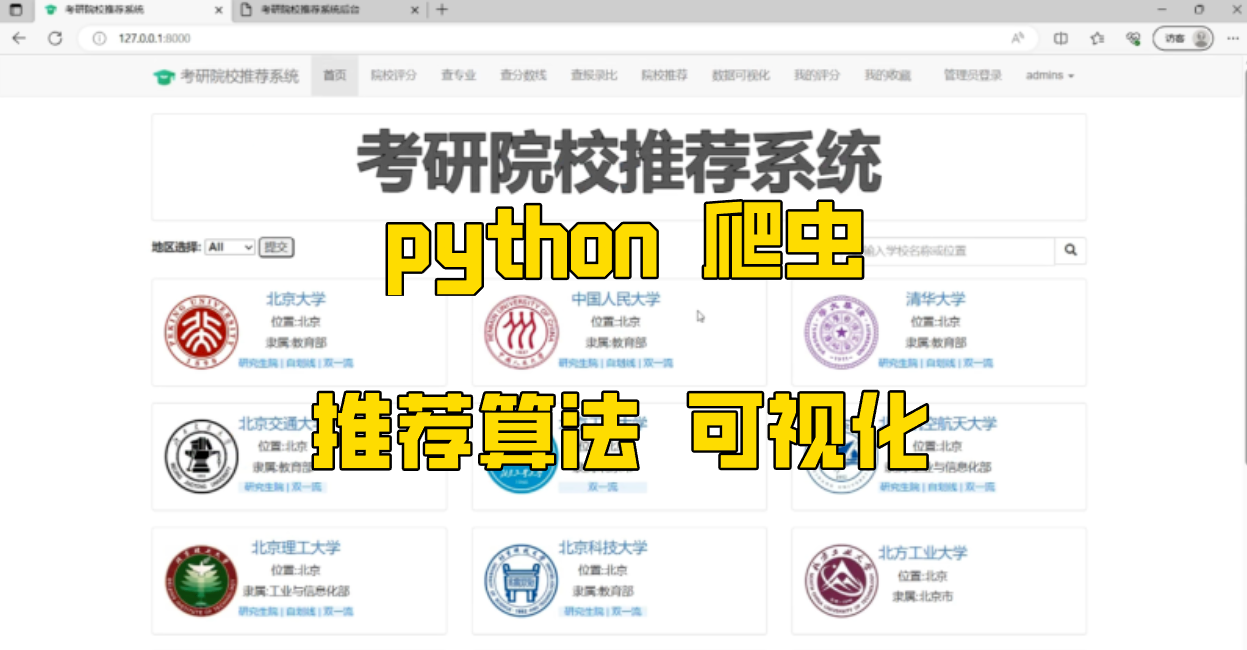The width and height of the screenshot is (1247, 650).
Task: Open the 北京科技大学 title link
Action: click(603, 547)
